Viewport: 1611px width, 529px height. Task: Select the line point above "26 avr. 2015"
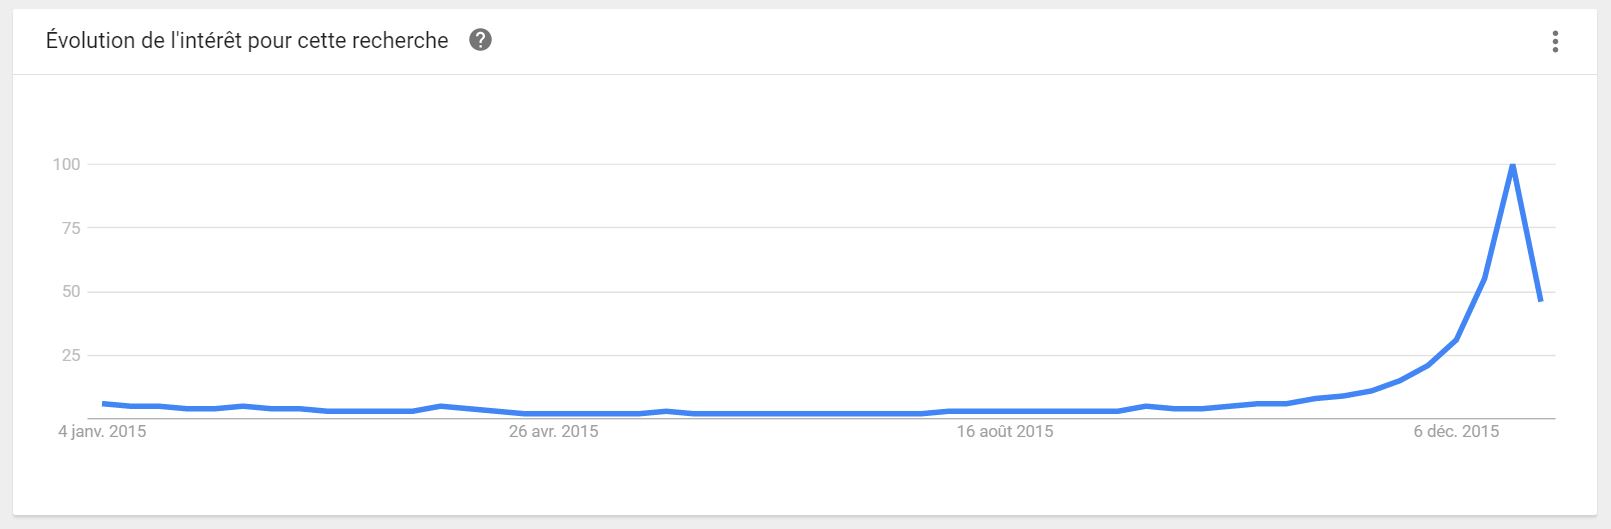(x=553, y=413)
